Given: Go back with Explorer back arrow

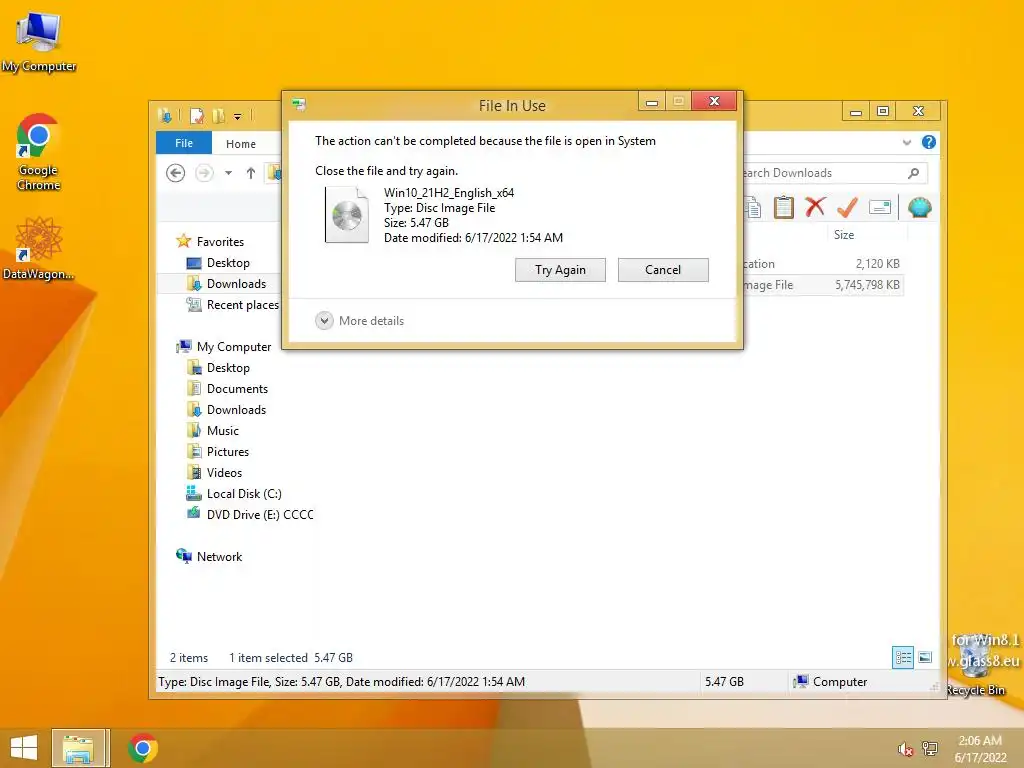Looking at the screenshot, I should 175,173.
